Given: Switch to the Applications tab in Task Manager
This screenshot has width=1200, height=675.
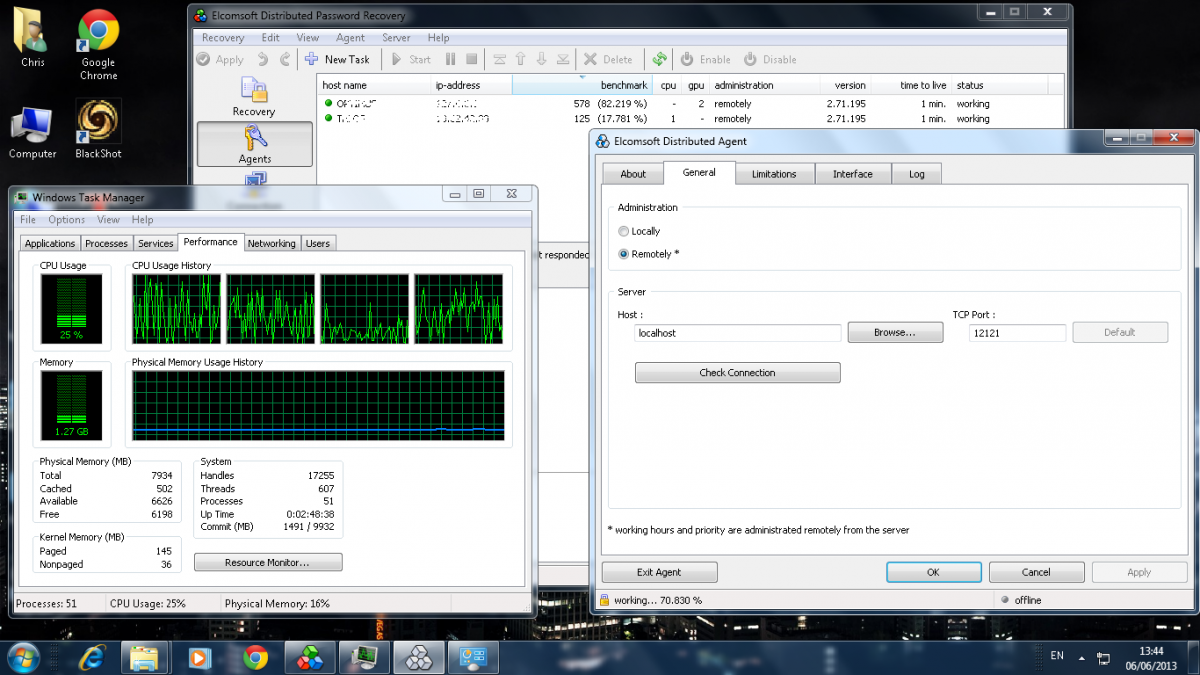Looking at the screenshot, I should click(50, 243).
